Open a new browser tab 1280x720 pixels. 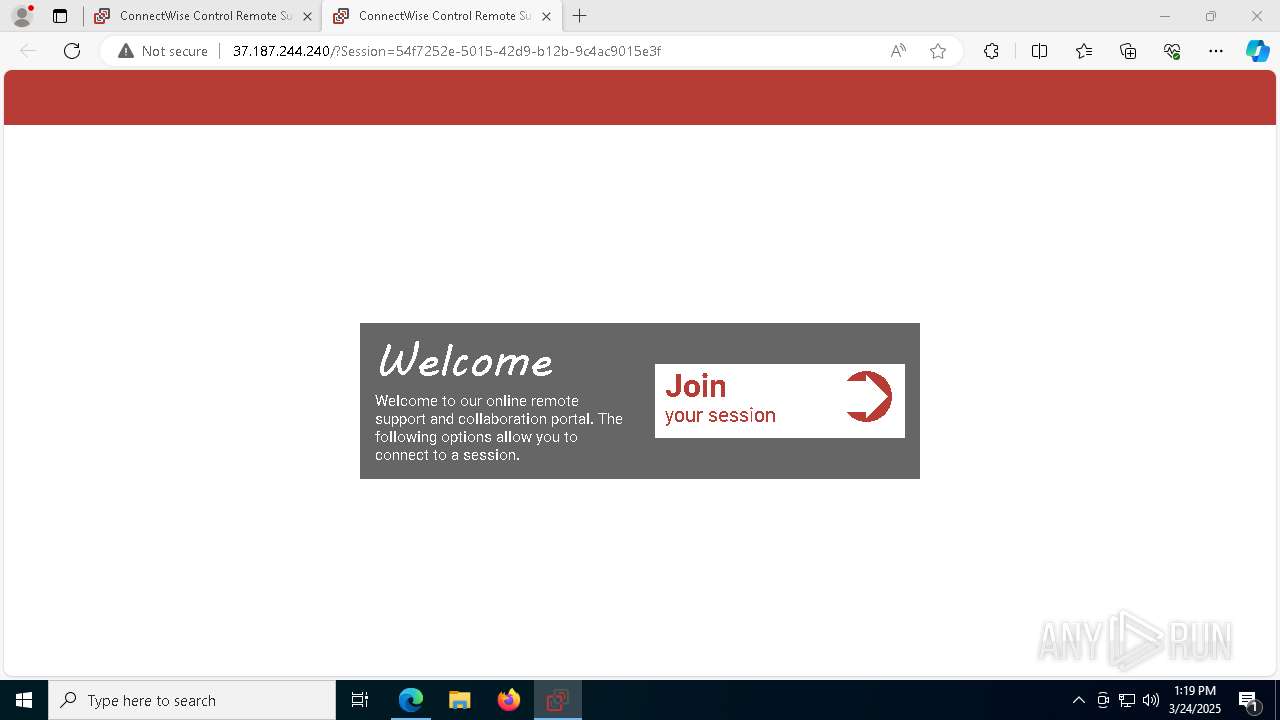pos(580,16)
